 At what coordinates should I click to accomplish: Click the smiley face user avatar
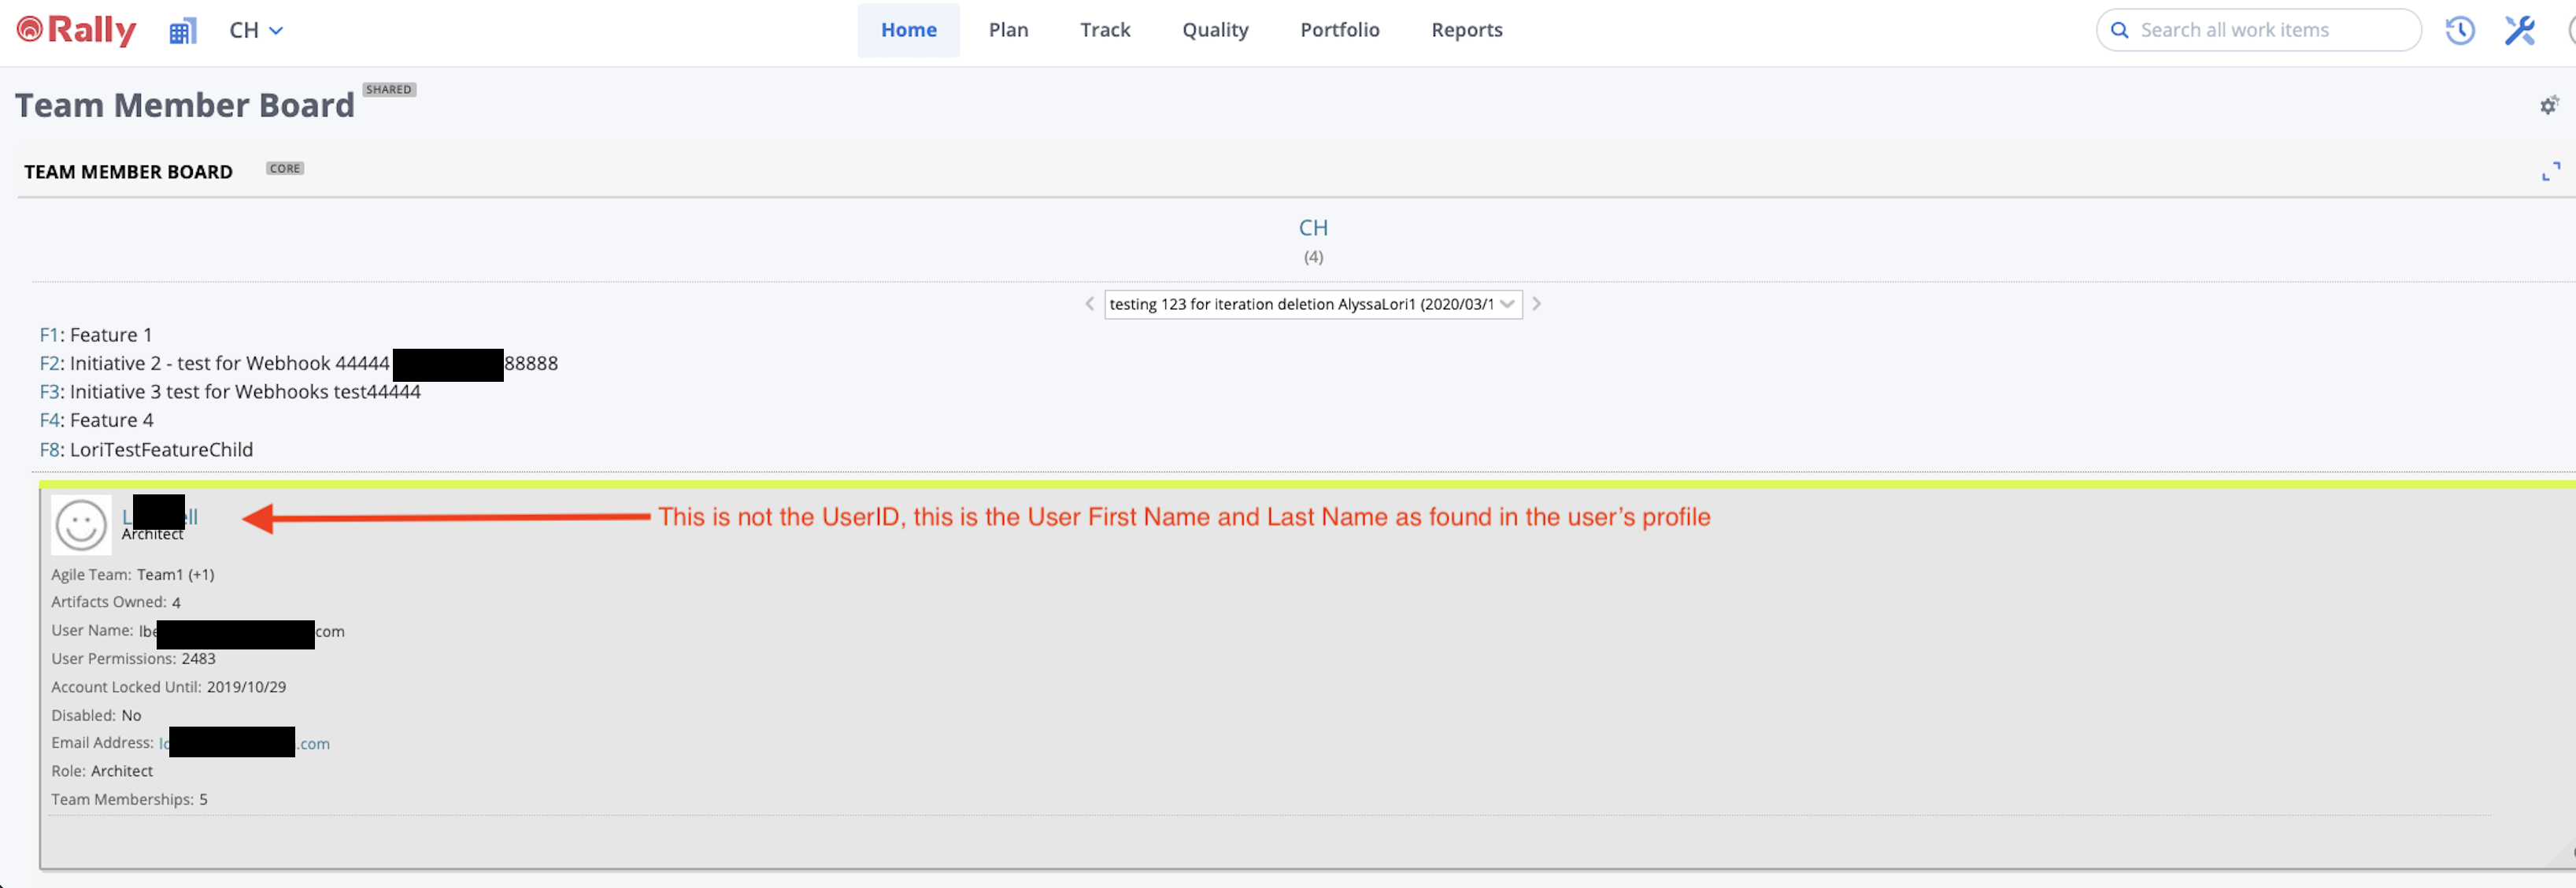[81, 525]
